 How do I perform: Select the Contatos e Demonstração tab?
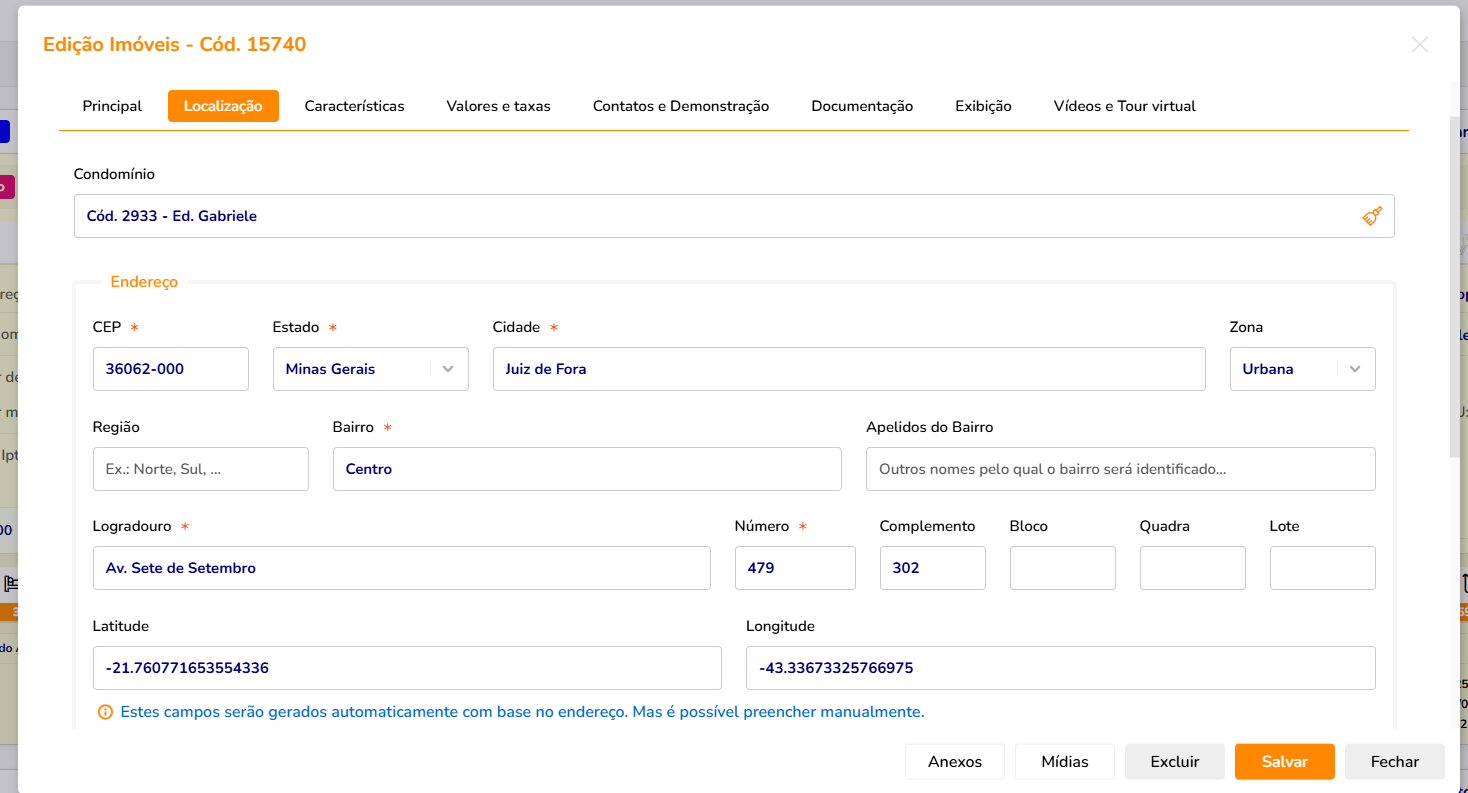click(x=680, y=106)
